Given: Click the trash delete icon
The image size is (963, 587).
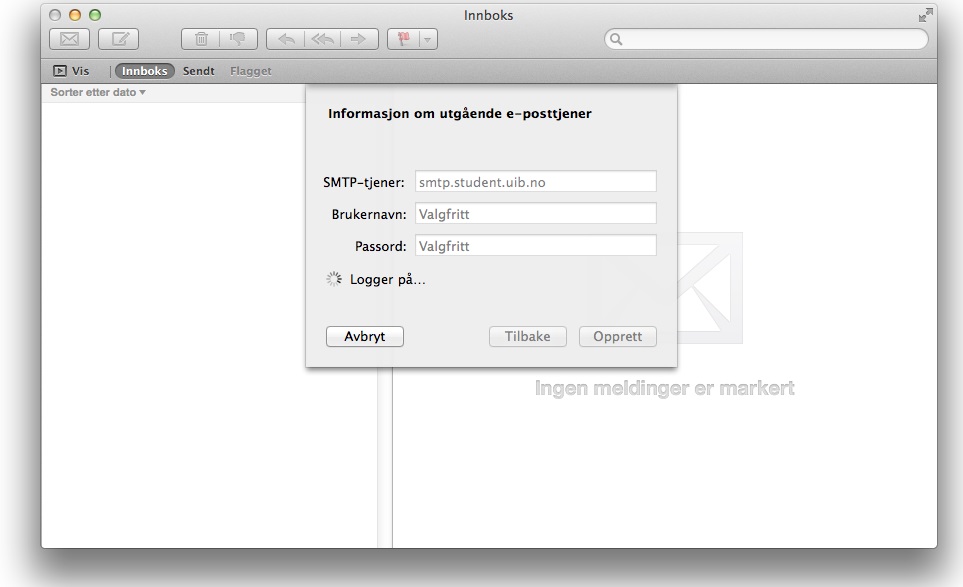Looking at the screenshot, I should (x=200, y=40).
